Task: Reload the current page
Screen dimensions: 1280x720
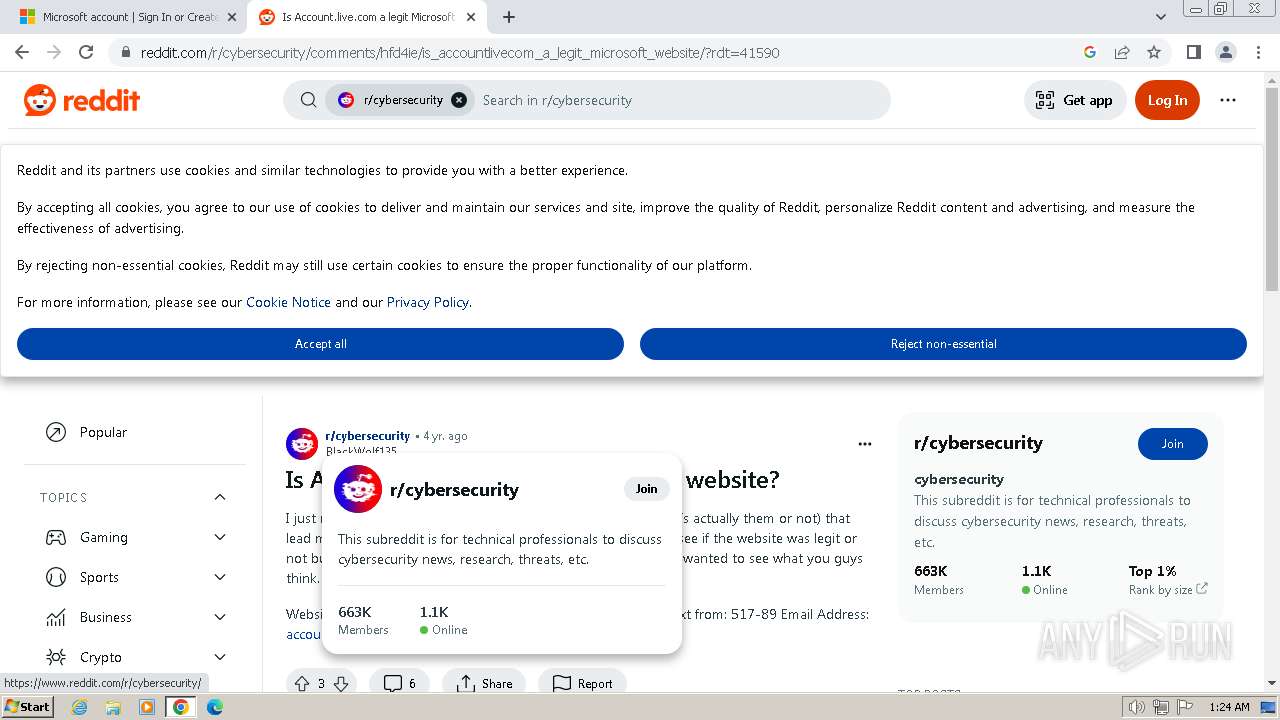Action: pyautogui.click(x=86, y=52)
